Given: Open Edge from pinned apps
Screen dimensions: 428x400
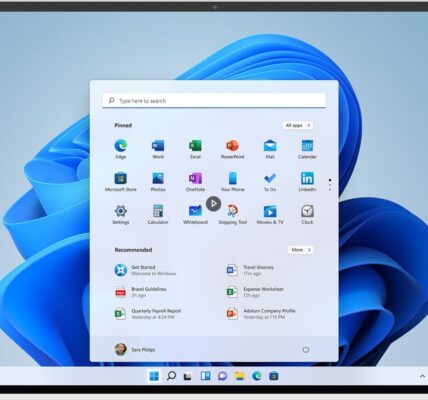Looking at the screenshot, I should pyautogui.click(x=121, y=149).
